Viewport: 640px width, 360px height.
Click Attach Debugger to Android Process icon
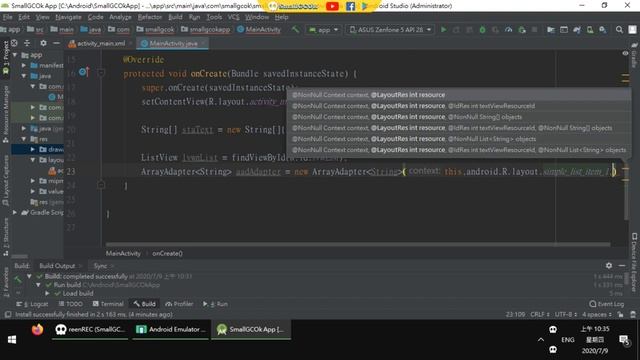(x=522, y=29)
